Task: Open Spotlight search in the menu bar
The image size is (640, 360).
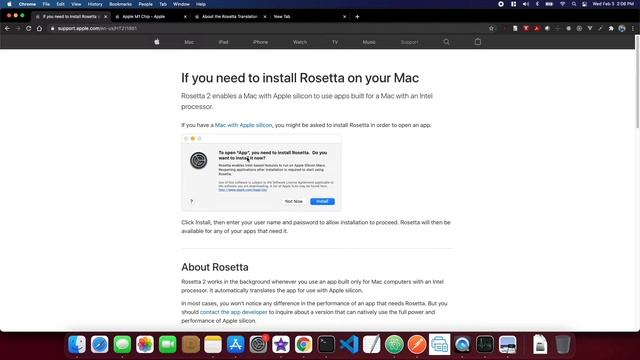Action: (x=574, y=4)
